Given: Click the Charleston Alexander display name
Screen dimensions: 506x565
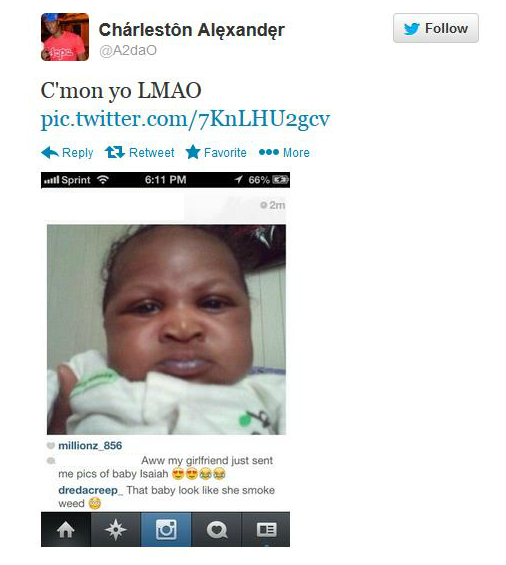Looking at the screenshot, I should pyautogui.click(x=192, y=30).
